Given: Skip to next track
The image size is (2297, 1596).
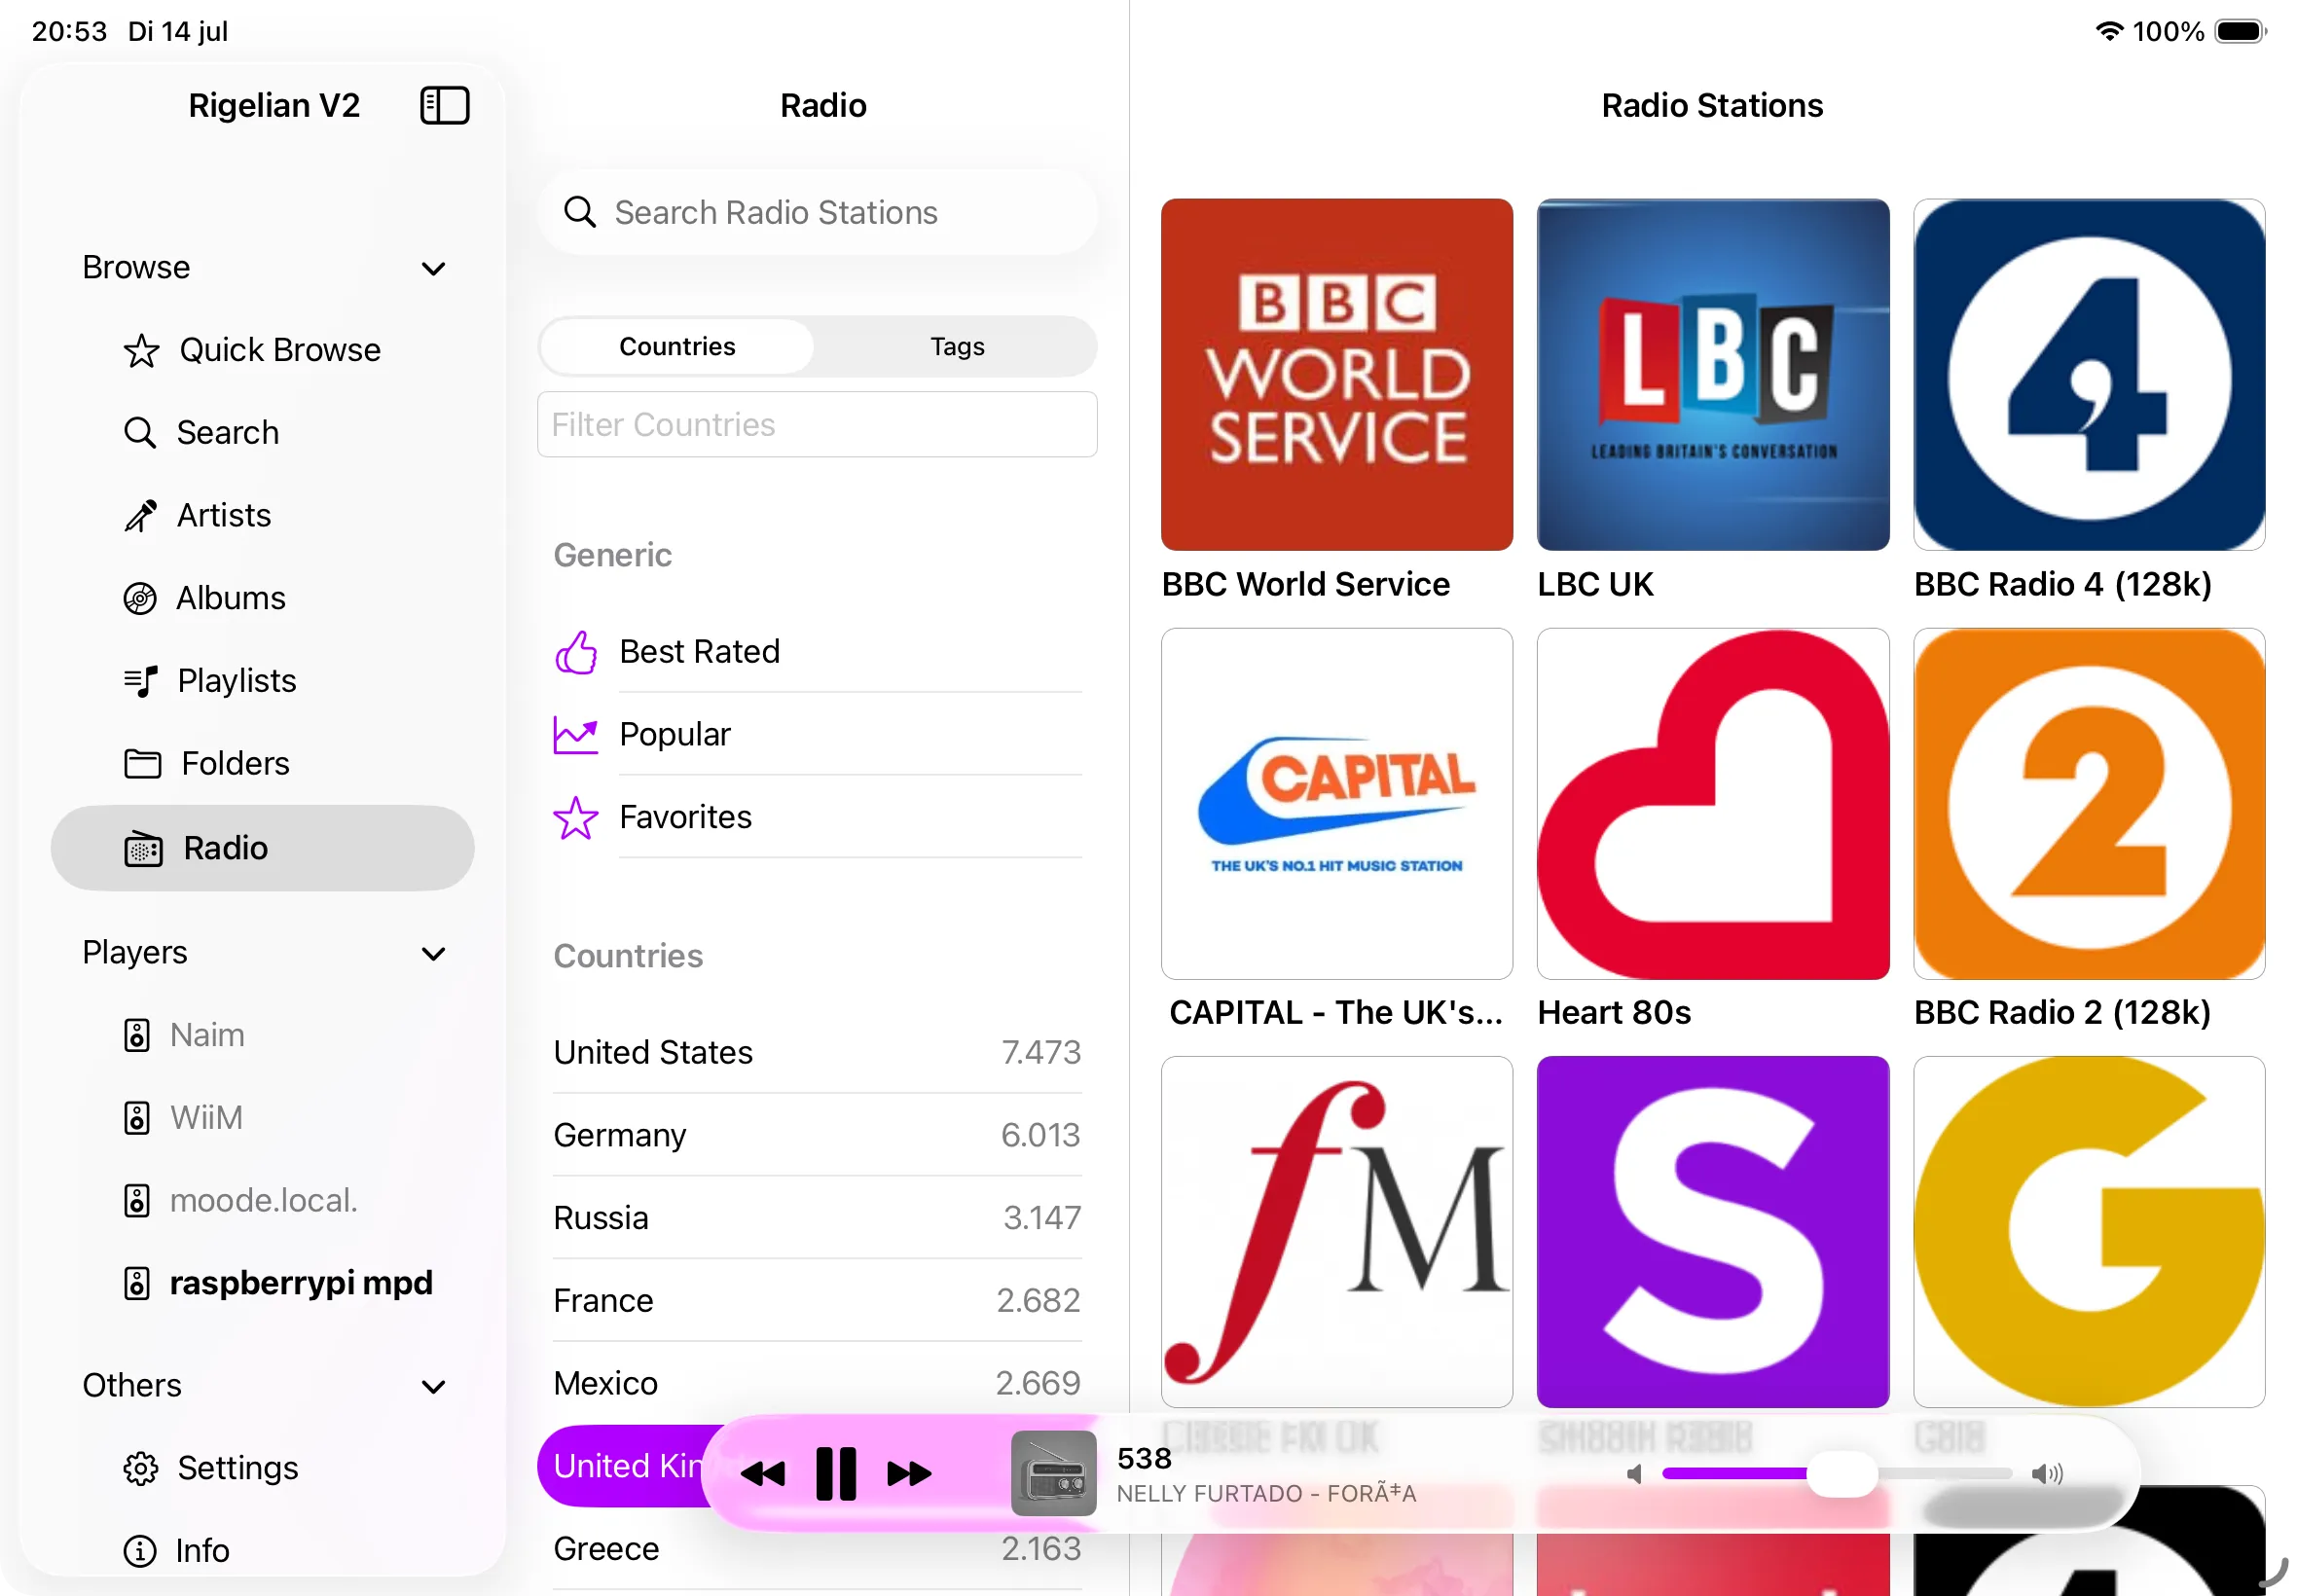Looking at the screenshot, I should pos(909,1474).
